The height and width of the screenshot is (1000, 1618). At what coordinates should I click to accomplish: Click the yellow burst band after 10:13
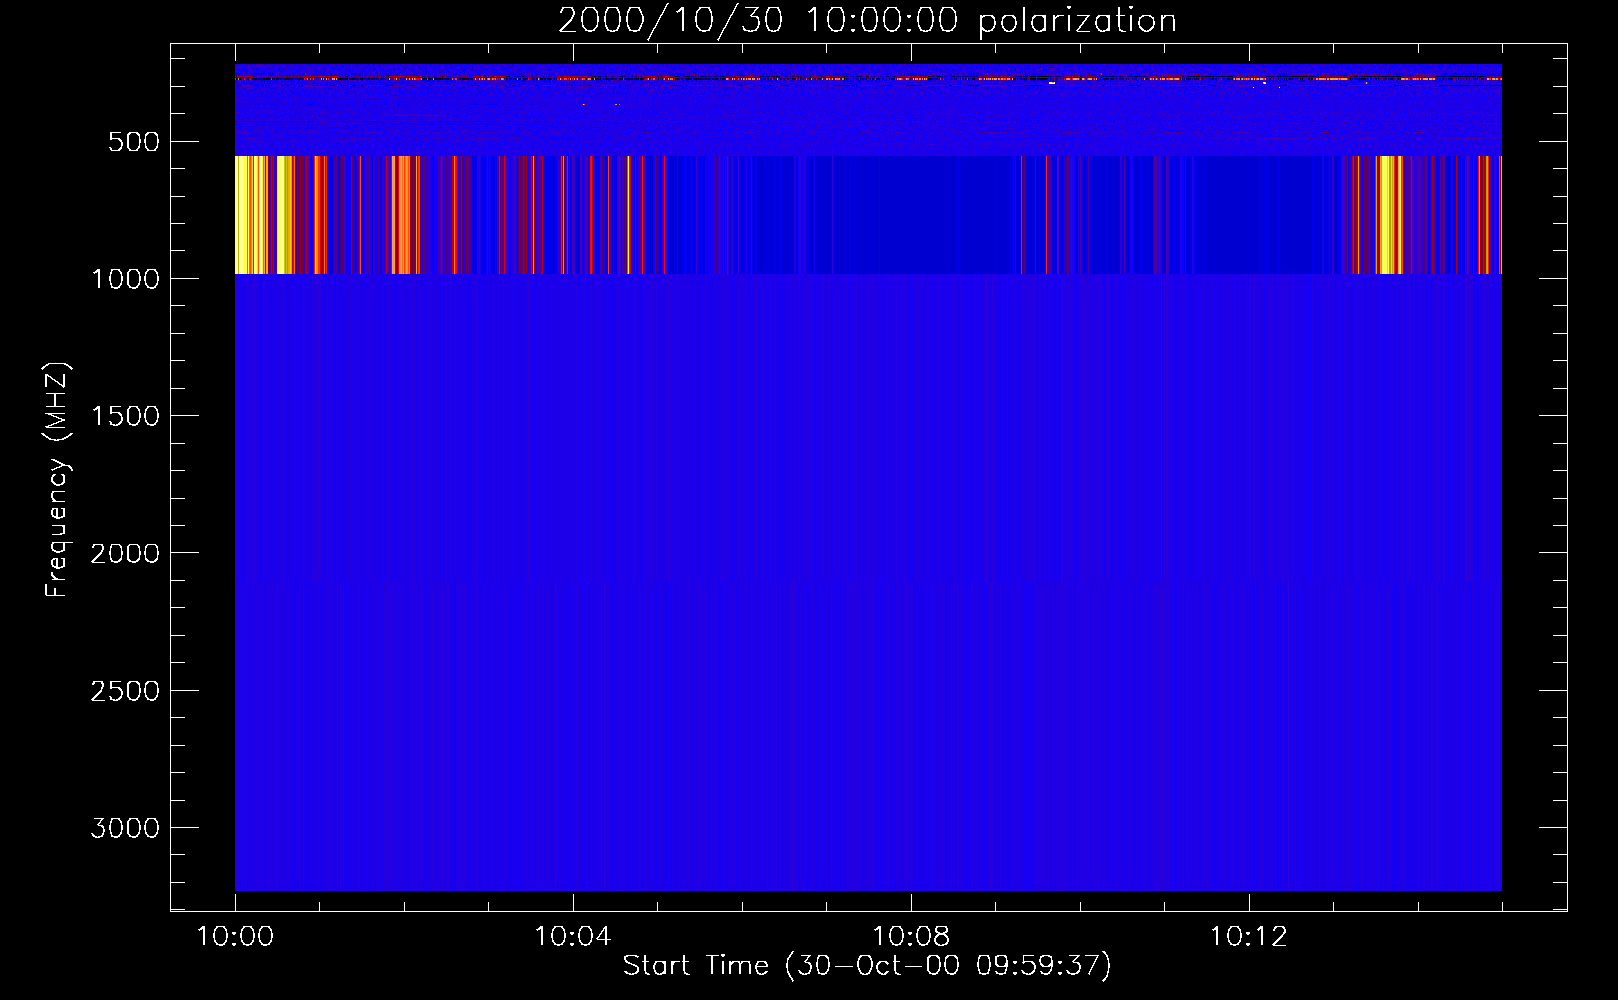(1388, 215)
